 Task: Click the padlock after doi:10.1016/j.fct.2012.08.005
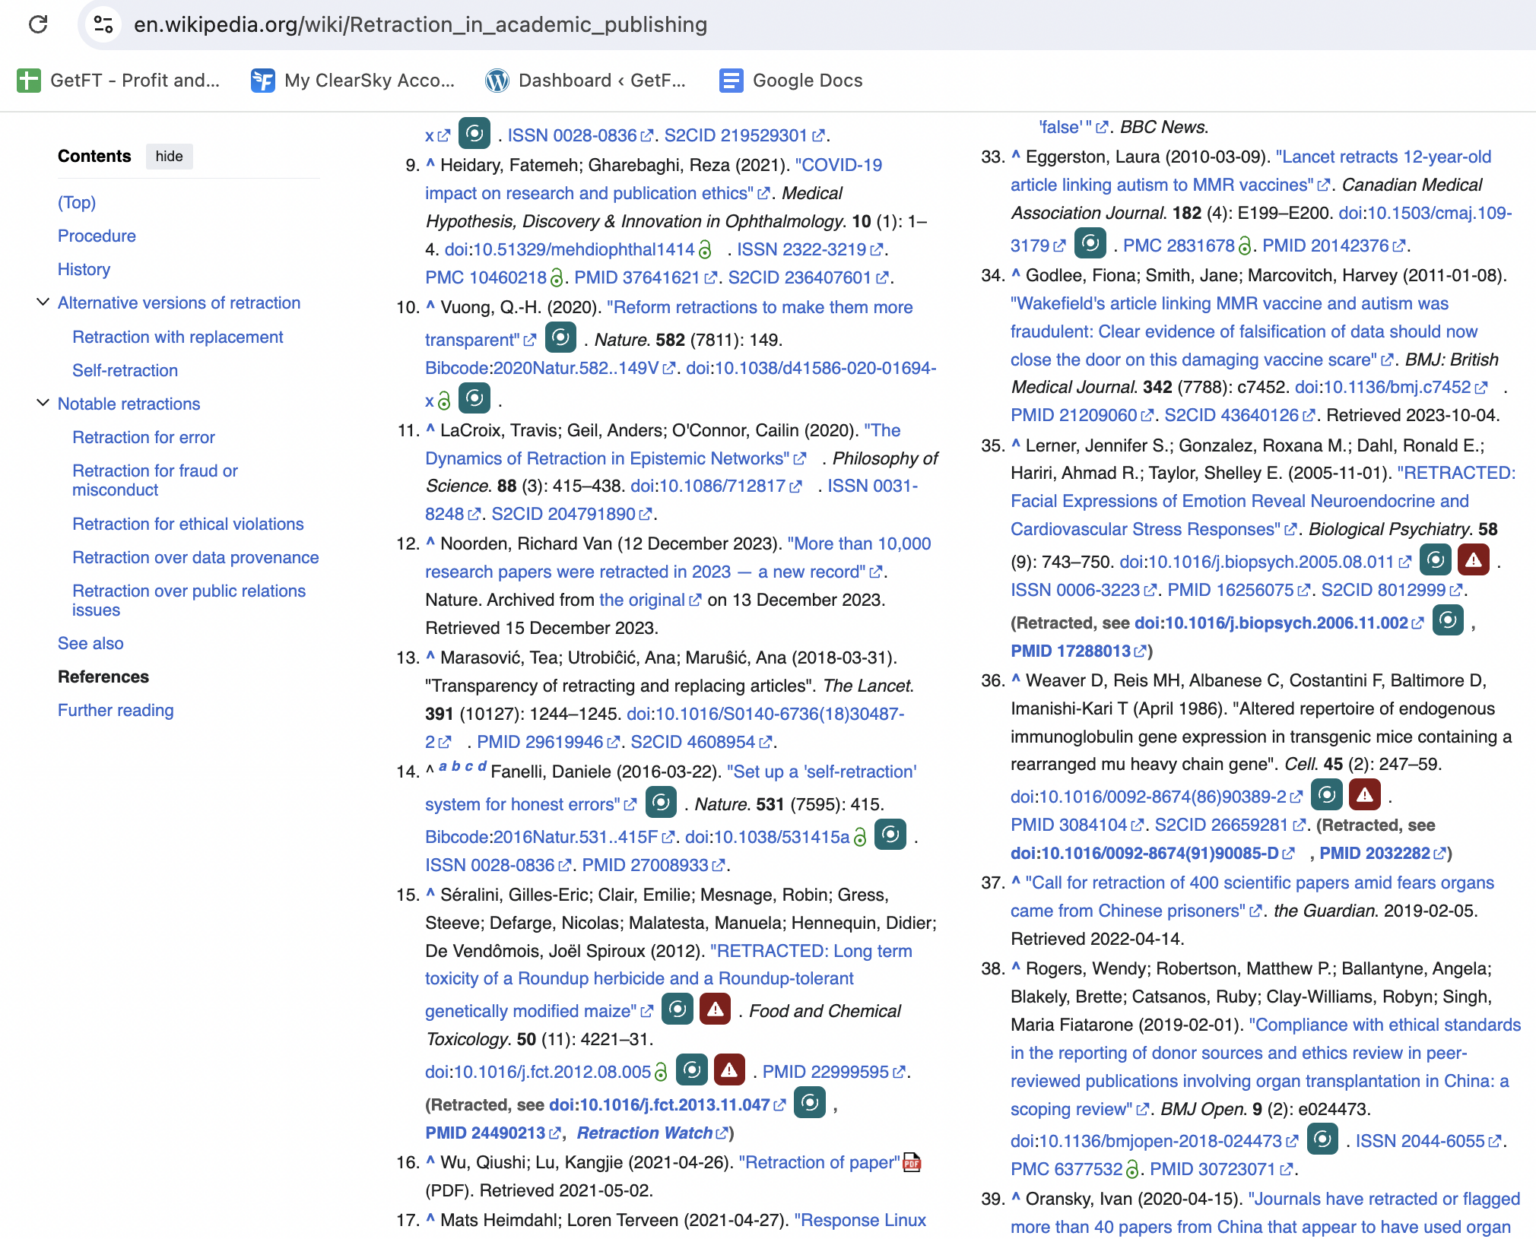[x=659, y=1070]
